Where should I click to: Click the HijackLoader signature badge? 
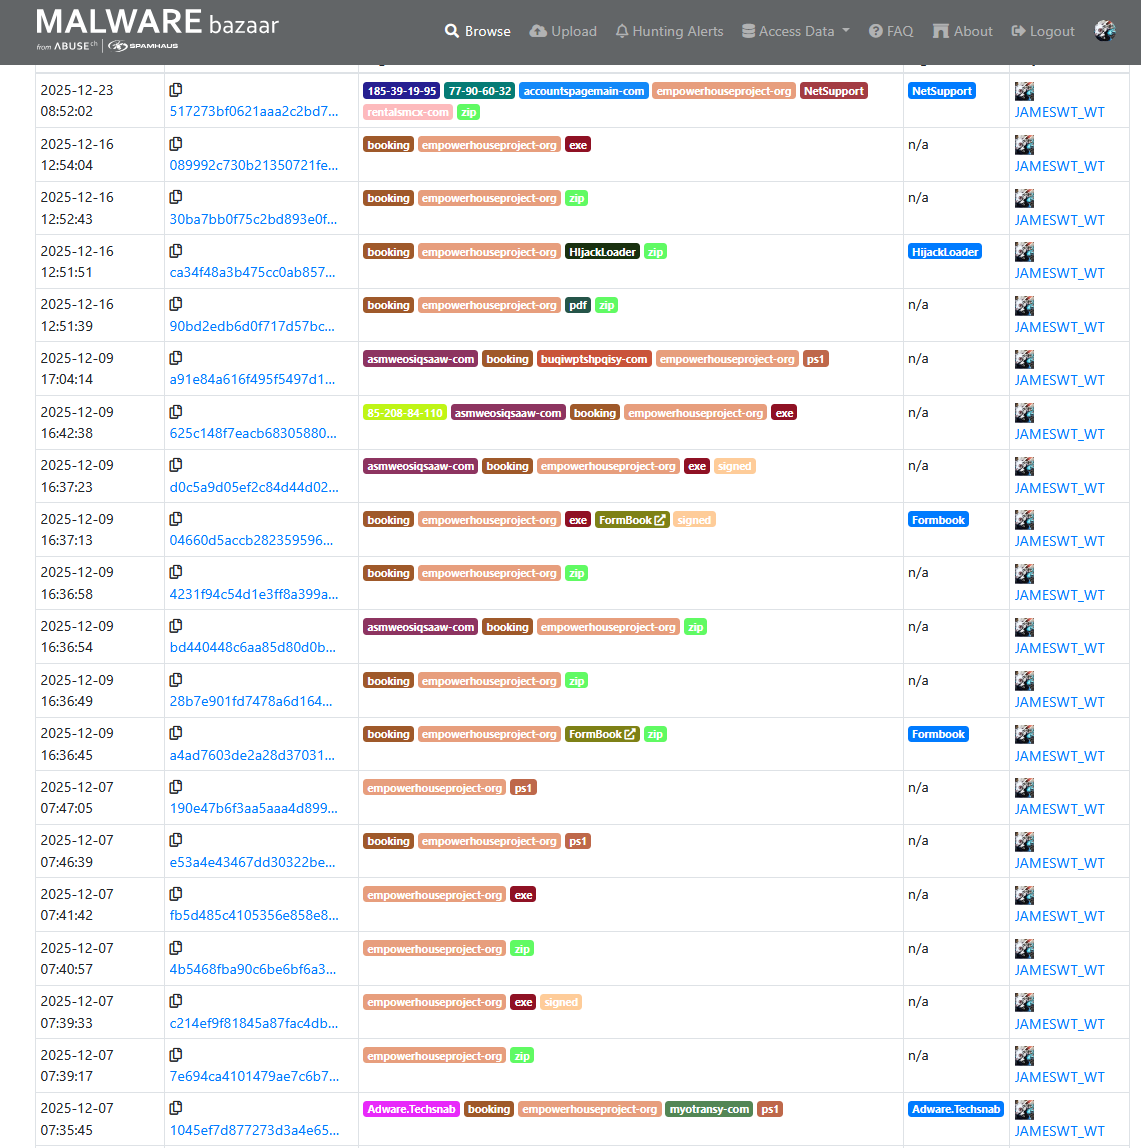945,252
